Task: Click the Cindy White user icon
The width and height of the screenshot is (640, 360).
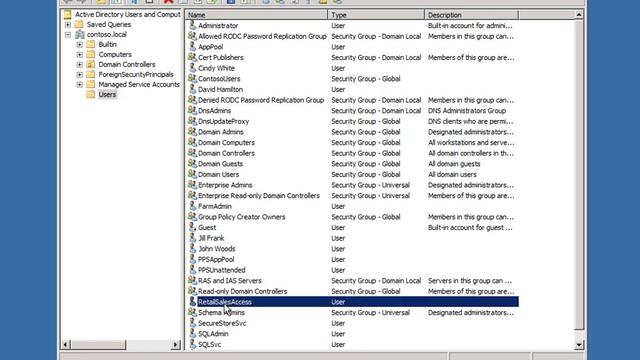Action: 192,68
